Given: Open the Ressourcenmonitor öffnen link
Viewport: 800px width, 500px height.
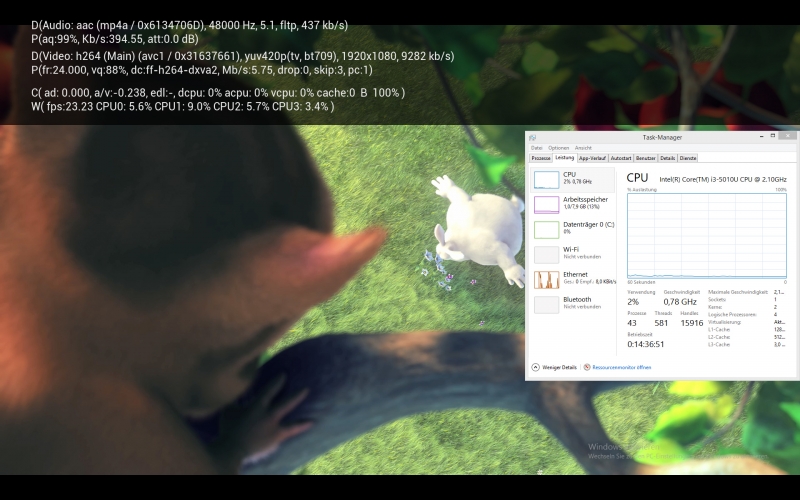Looking at the screenshot, I should tap(621, 367).
